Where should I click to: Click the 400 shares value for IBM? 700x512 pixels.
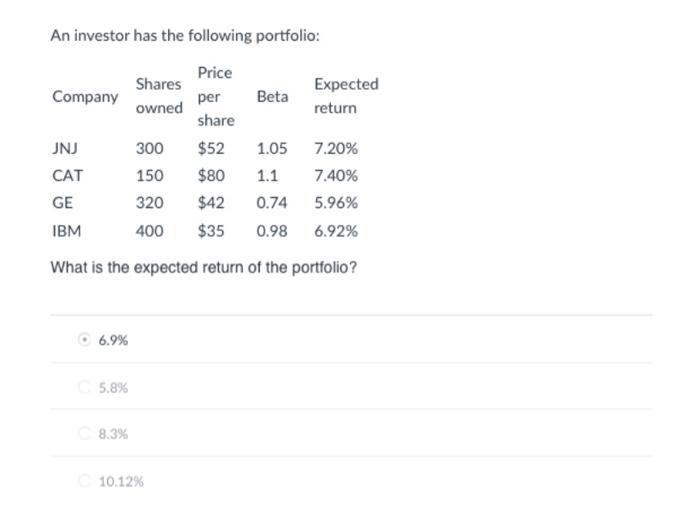tap(150, 231)
